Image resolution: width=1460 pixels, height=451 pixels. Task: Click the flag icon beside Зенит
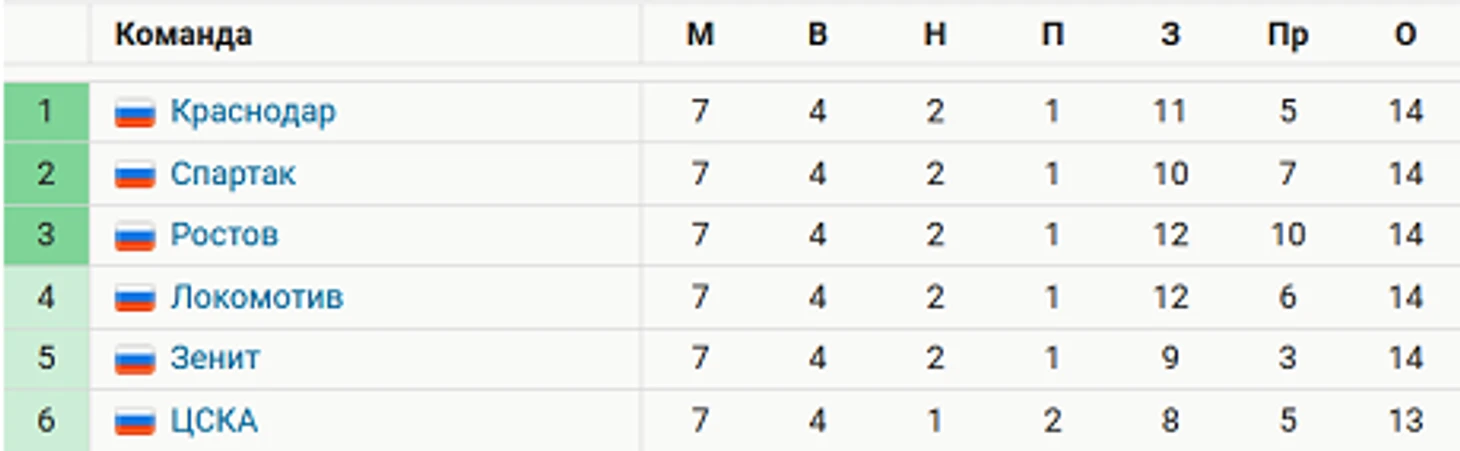click(134, 359)
